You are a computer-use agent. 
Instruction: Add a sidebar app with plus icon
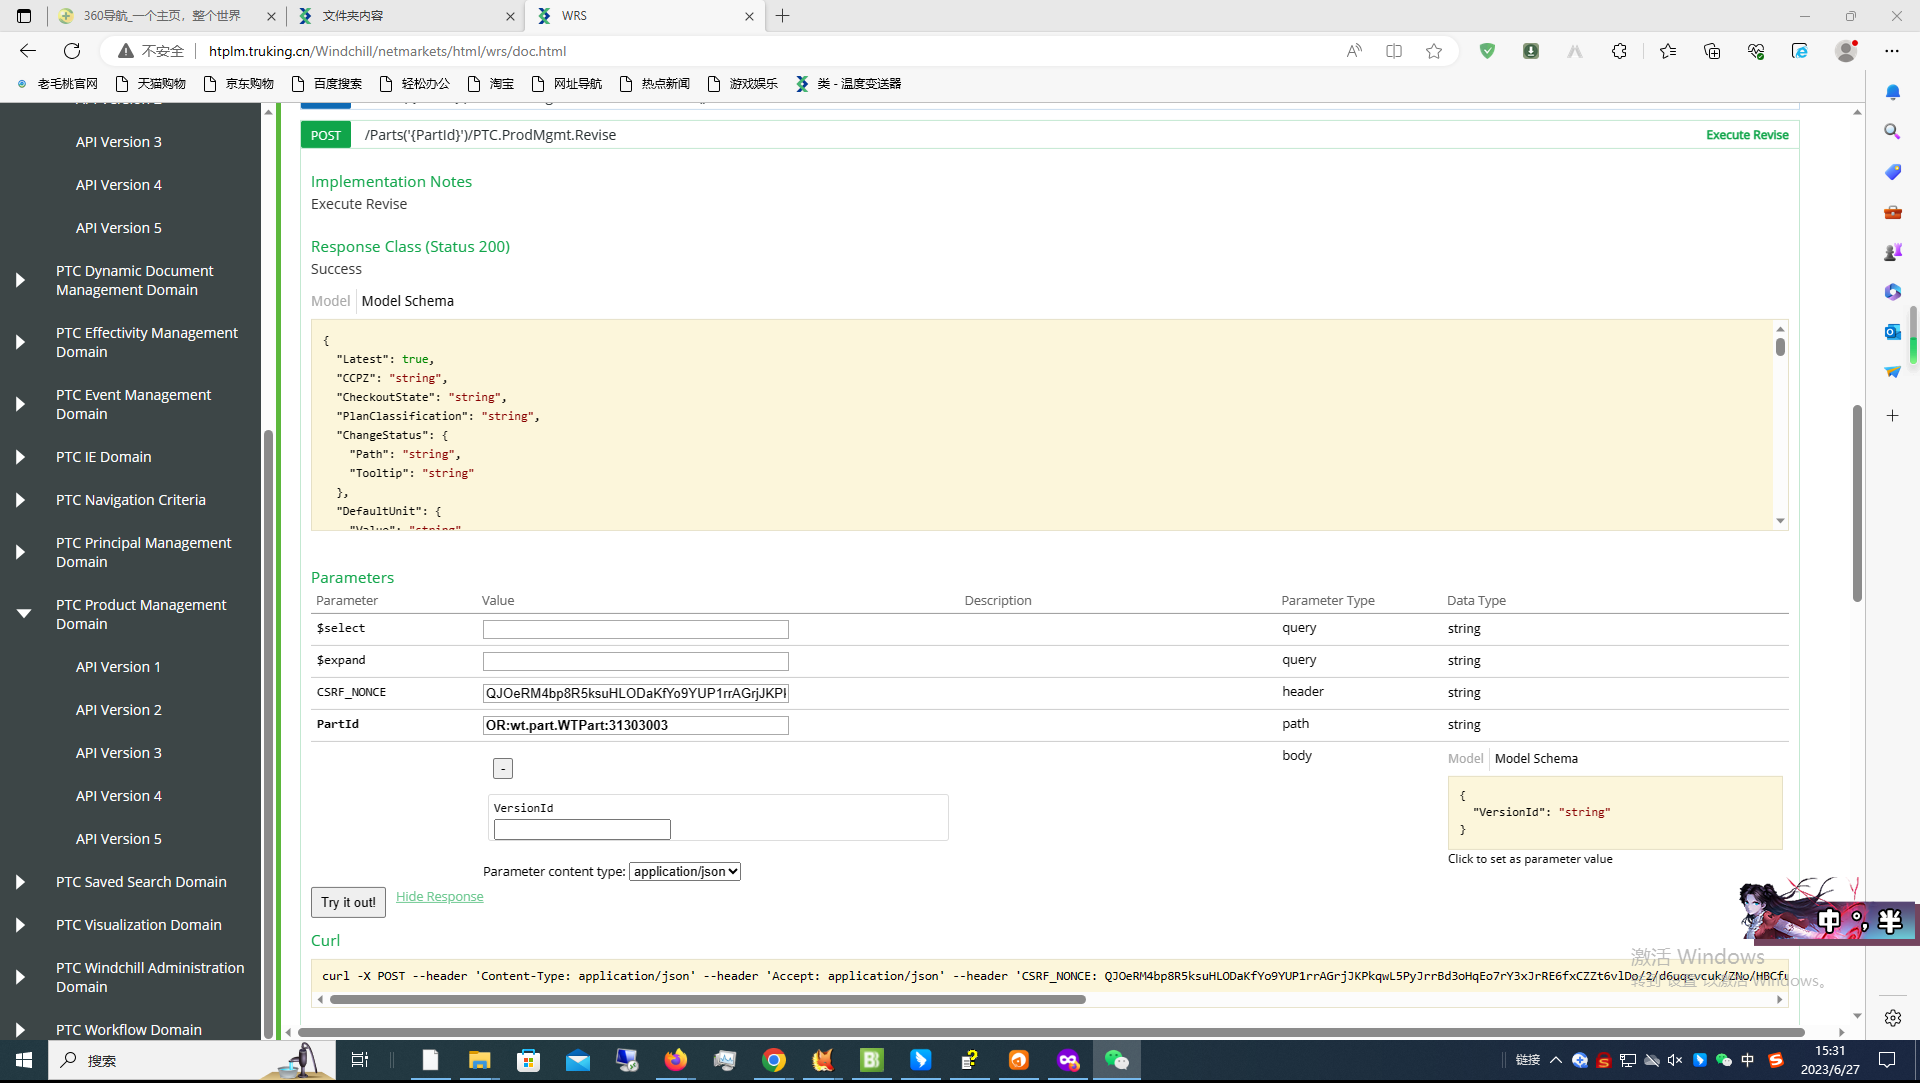pos(1893,415)
